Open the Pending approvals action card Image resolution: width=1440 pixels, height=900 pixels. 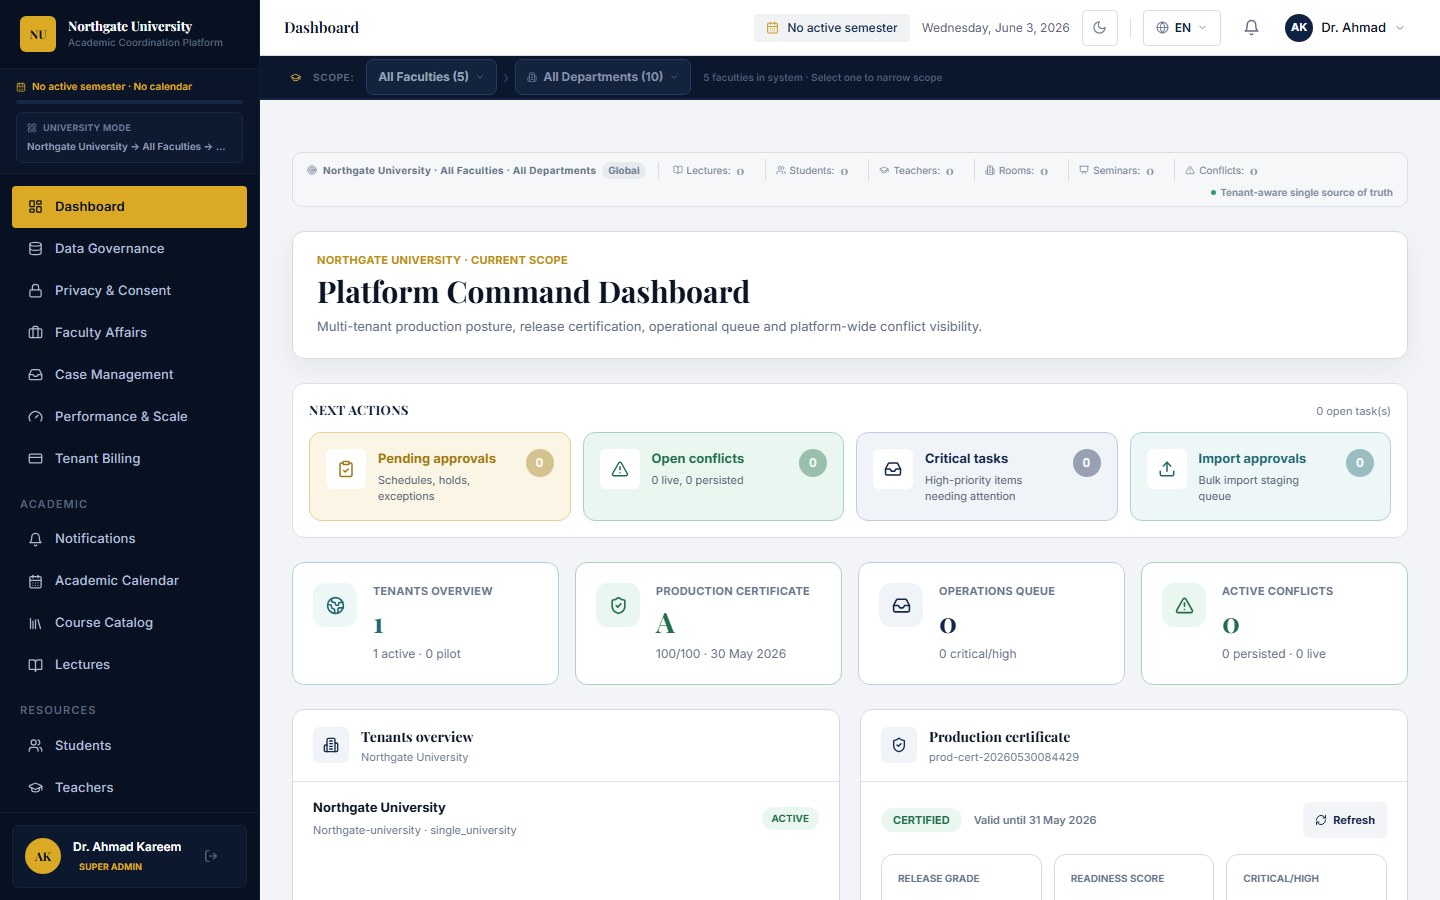440,476
